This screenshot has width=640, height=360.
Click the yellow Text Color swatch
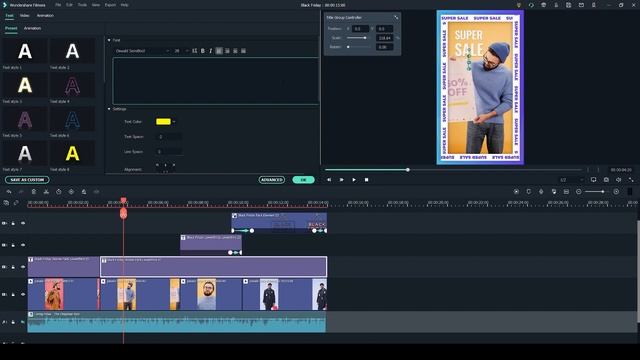click(x=163, y=122)
